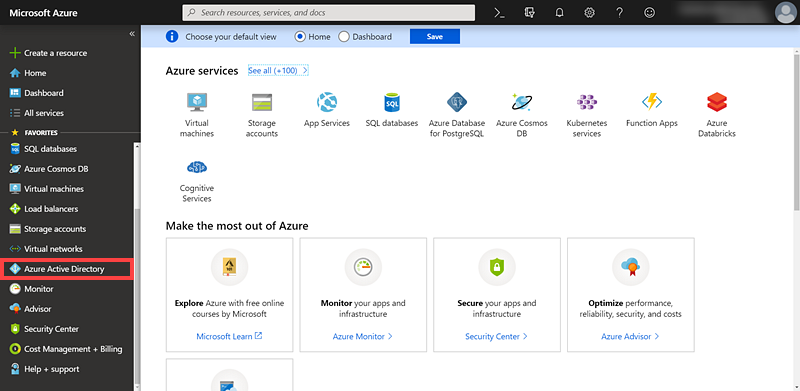The height and width of the screenshot is (391, 800).
Task: Open the Azure Databricks icon
Action: [x=717, y=102]
